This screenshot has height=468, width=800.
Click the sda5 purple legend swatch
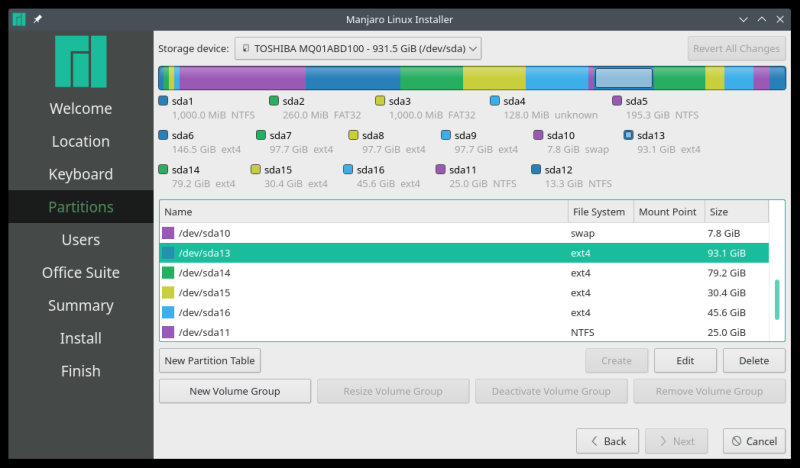617,101
